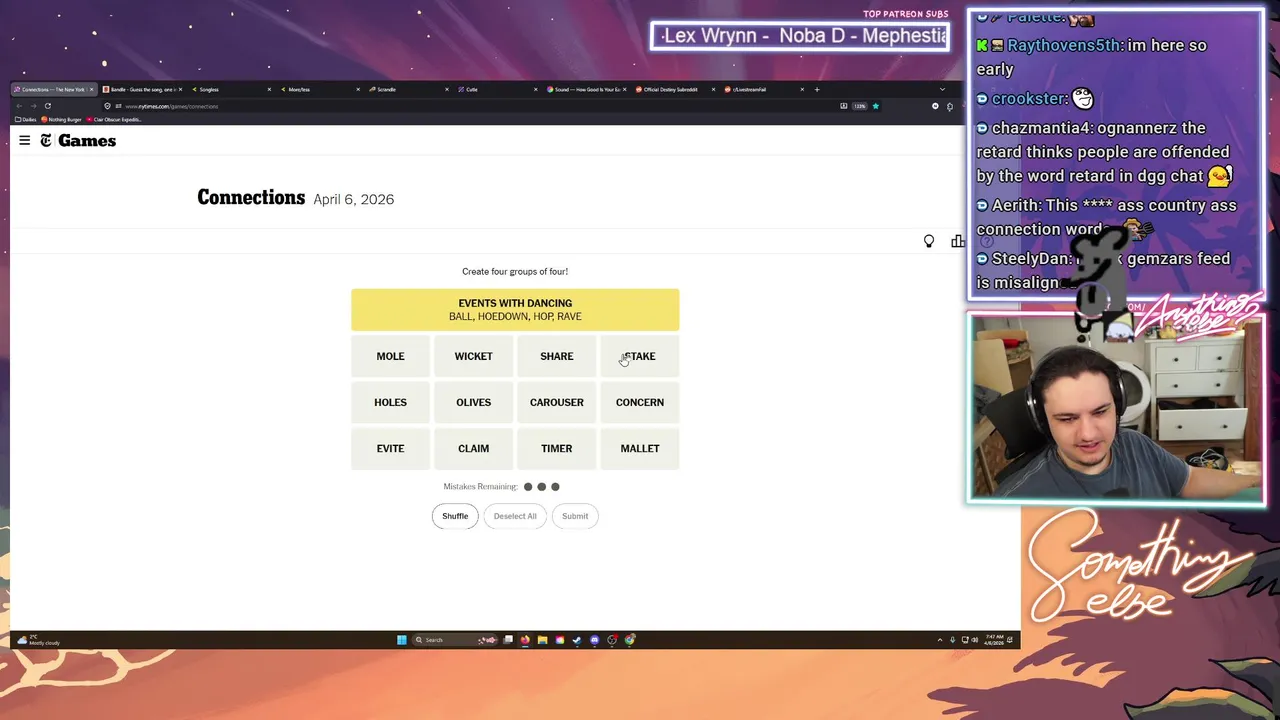Select the STAKE tile
The image size is (1280, 720).
click(640, 356)
